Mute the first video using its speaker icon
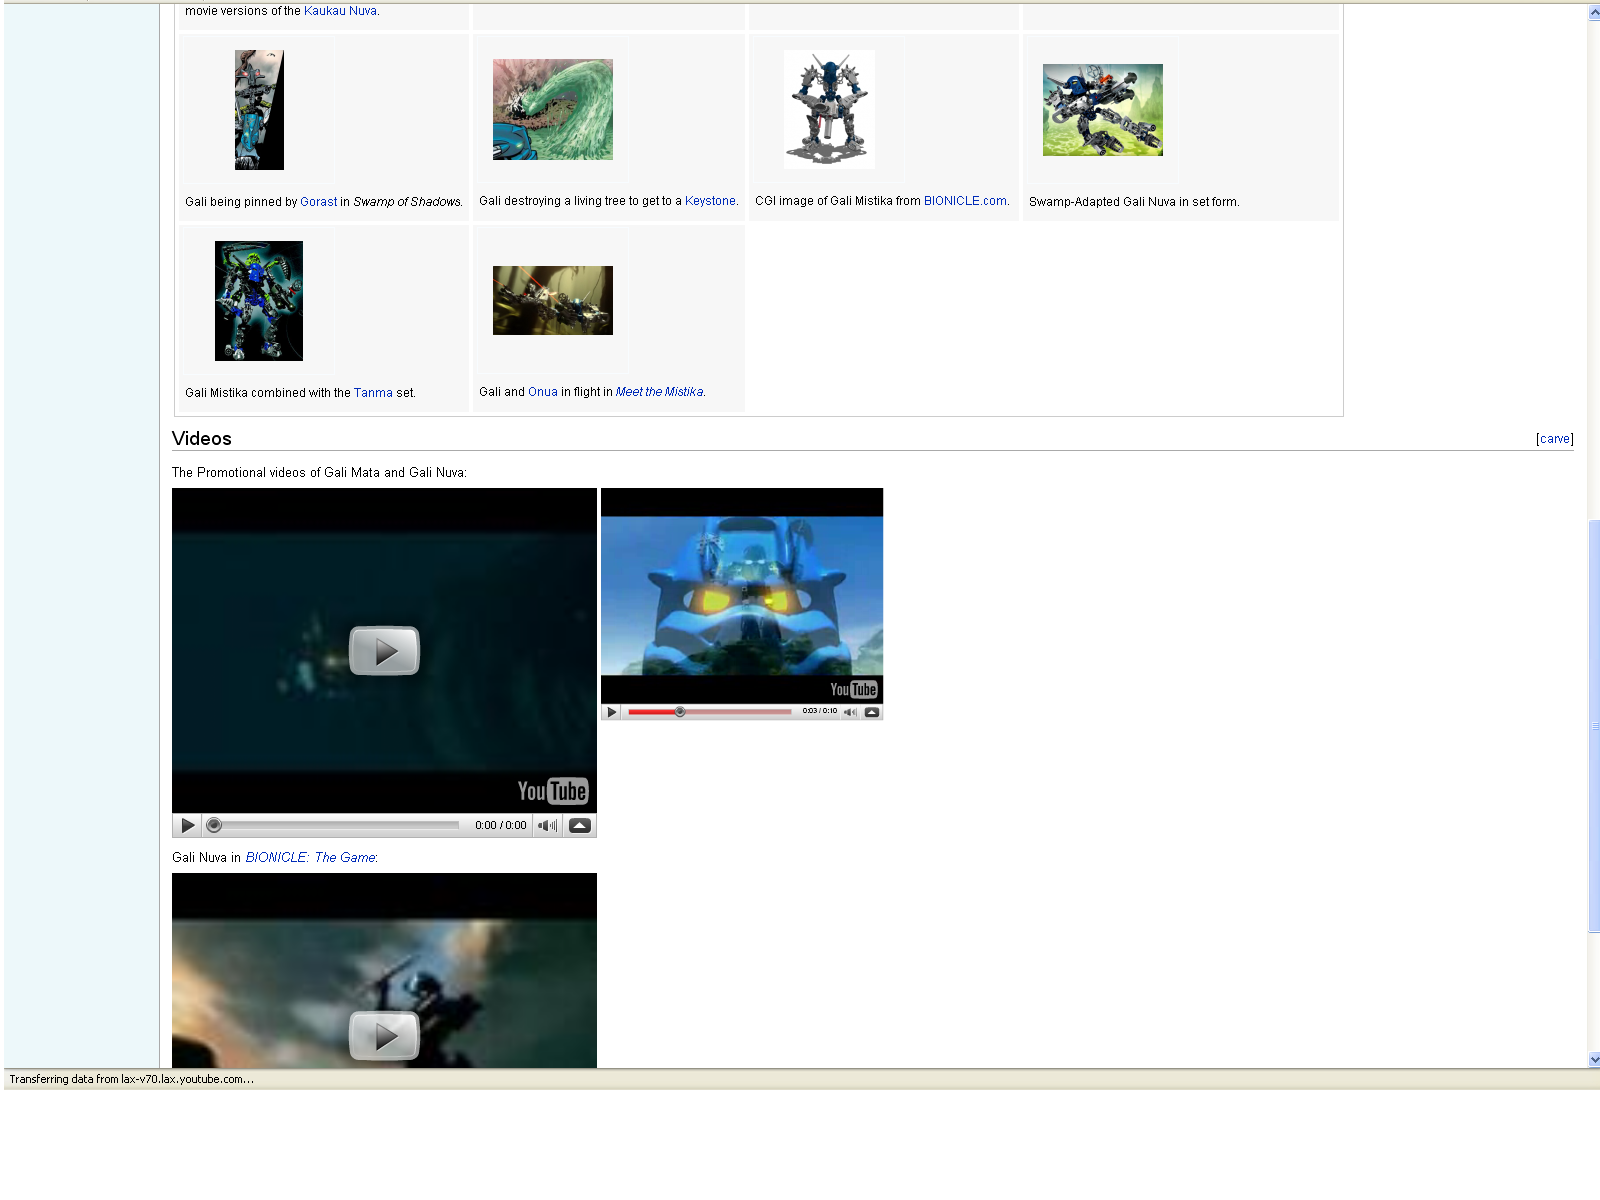 tap(547, 826)
